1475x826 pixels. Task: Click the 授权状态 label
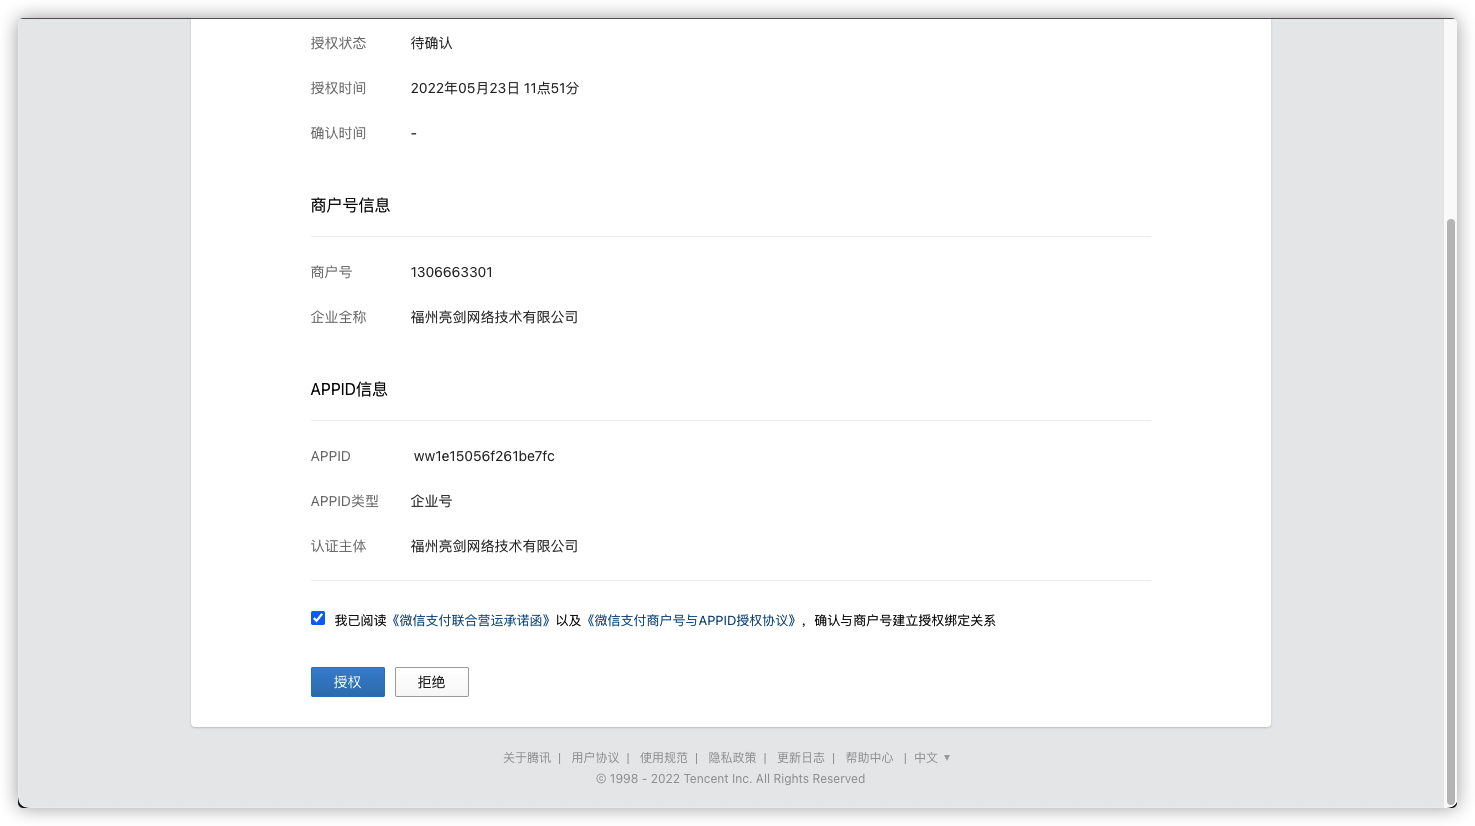pyautogui.click(x=339, y=43)
